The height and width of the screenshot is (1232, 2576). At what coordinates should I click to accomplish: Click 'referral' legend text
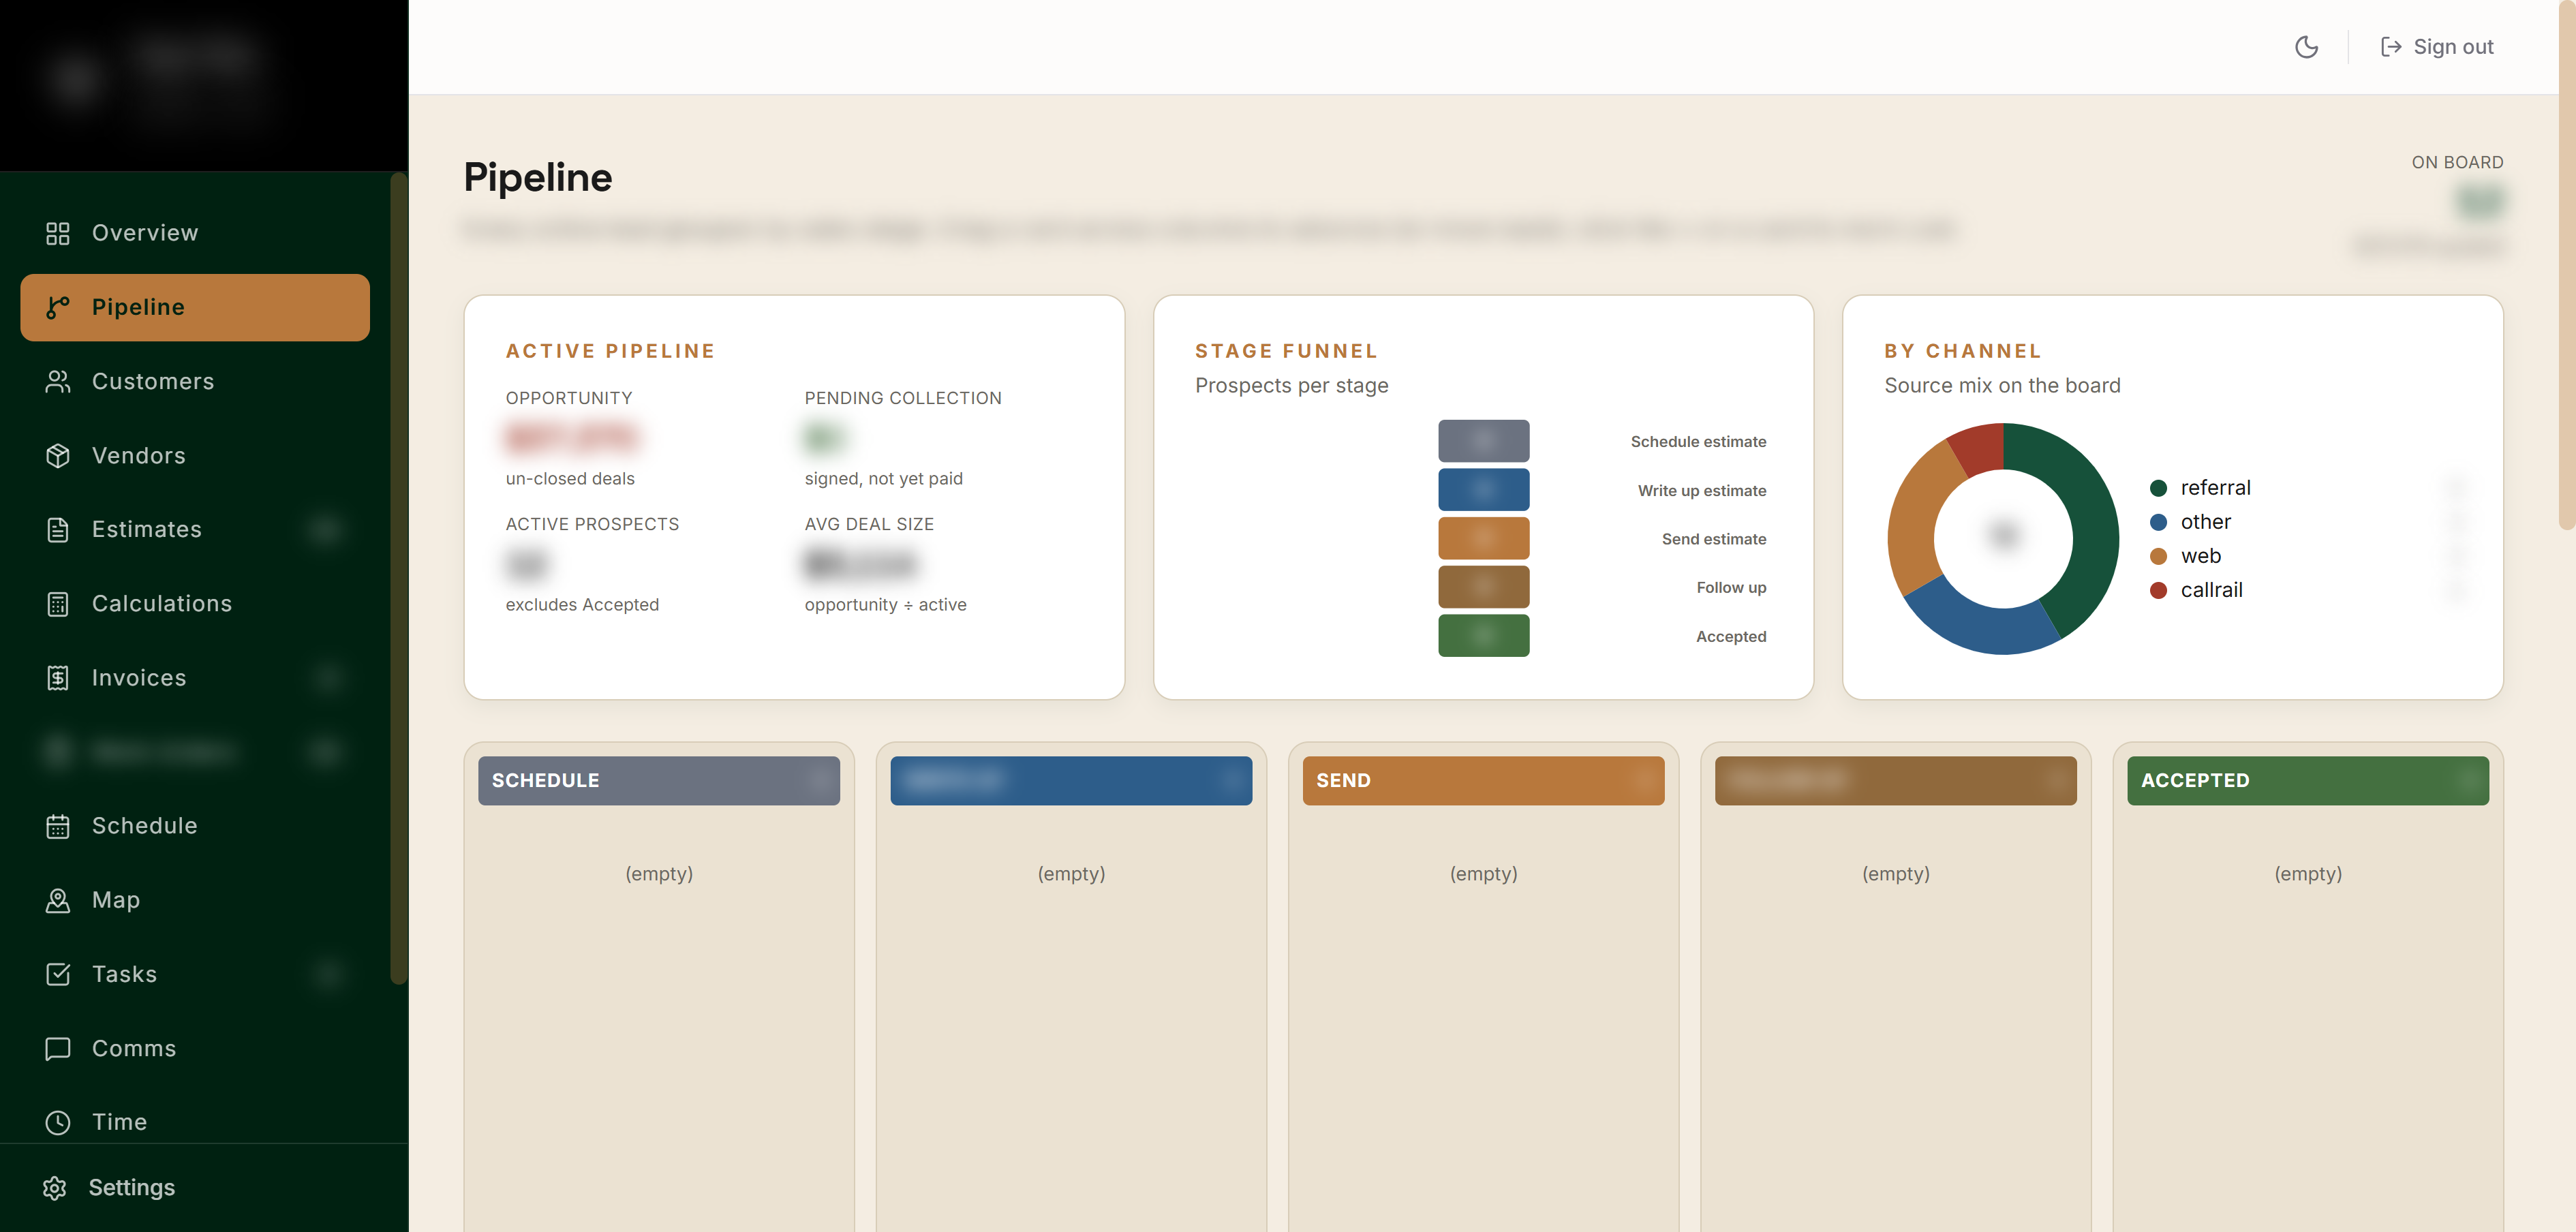click(2215, 488)
